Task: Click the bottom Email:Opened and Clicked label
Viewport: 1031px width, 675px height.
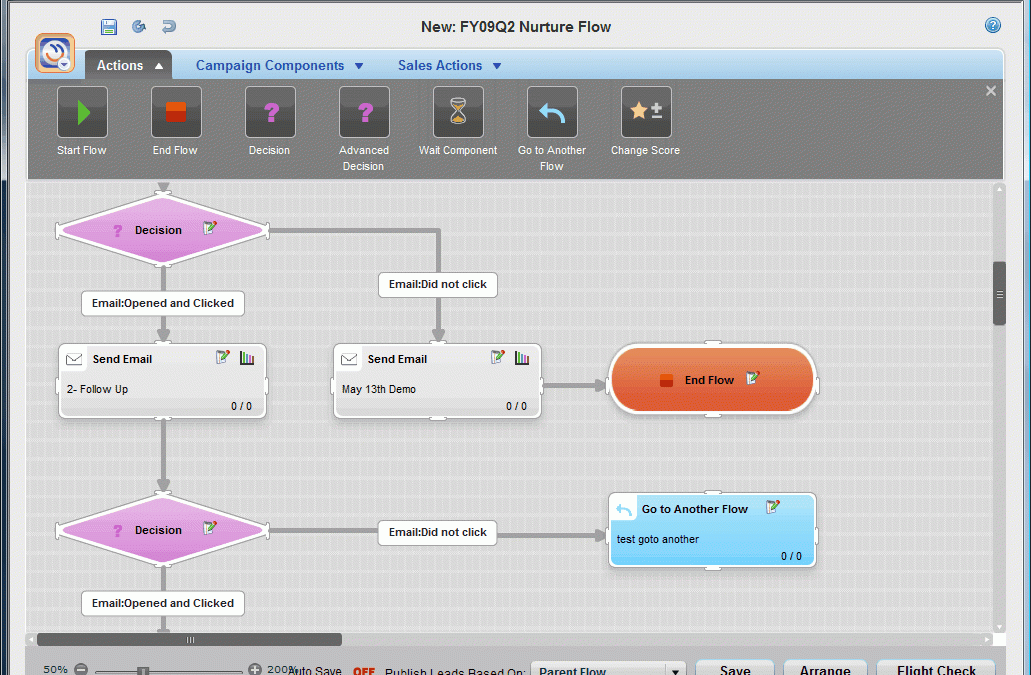Action: 163,603
